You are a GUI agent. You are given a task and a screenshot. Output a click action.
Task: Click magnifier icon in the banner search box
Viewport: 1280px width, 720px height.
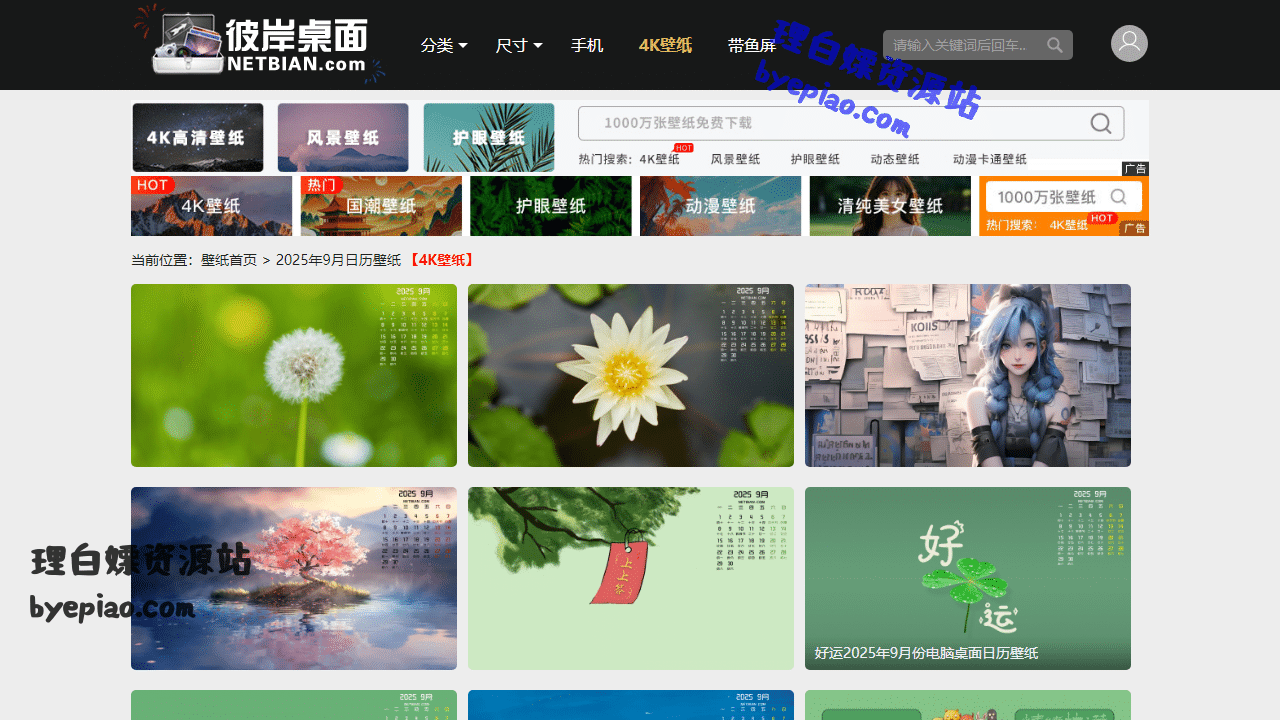[x=1101, y=123]
